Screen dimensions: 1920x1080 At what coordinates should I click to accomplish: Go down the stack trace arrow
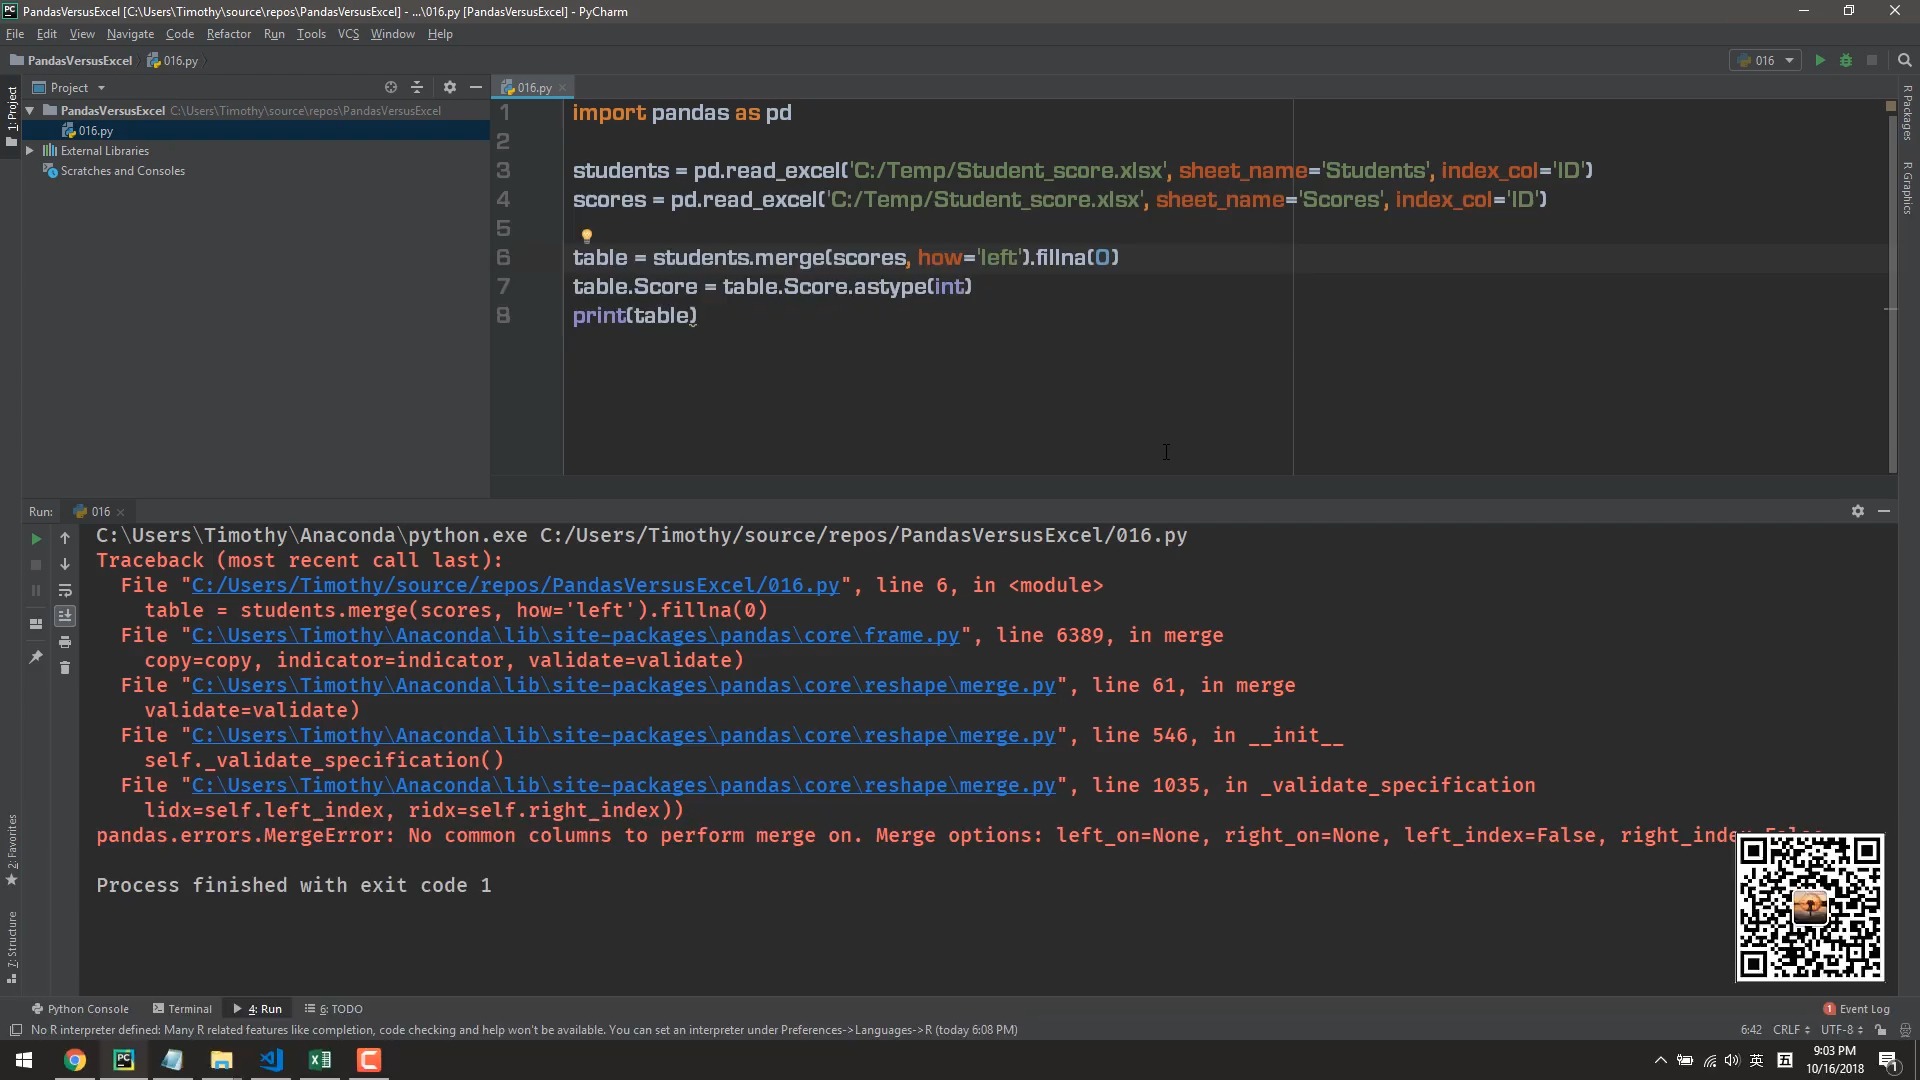coord(65,565)
